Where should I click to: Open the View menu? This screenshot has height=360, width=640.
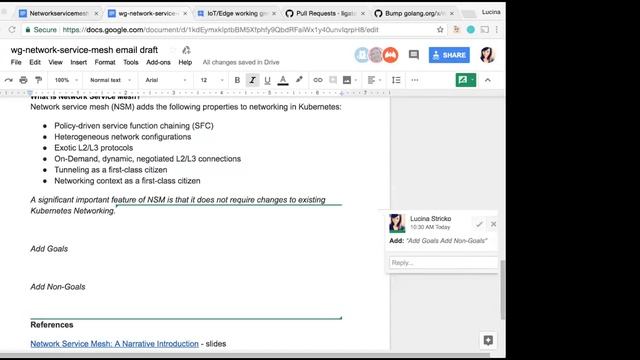pyautogui.click(x=56, y=62)
